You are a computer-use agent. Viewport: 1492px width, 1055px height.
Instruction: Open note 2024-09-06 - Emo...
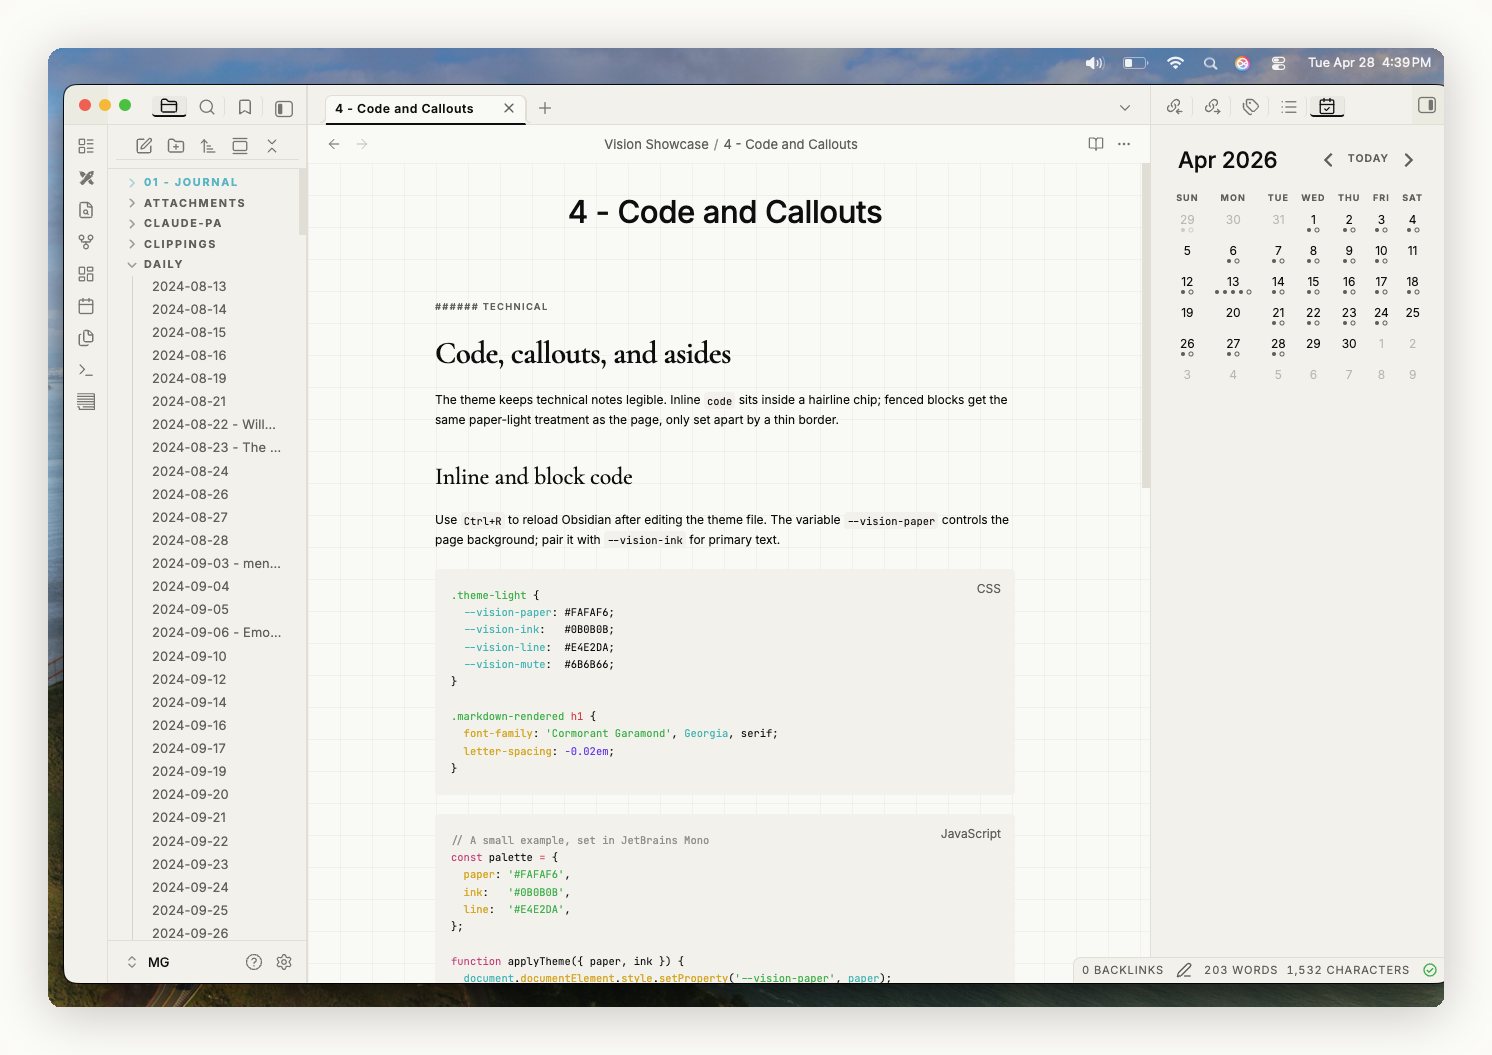click(216, 632)
